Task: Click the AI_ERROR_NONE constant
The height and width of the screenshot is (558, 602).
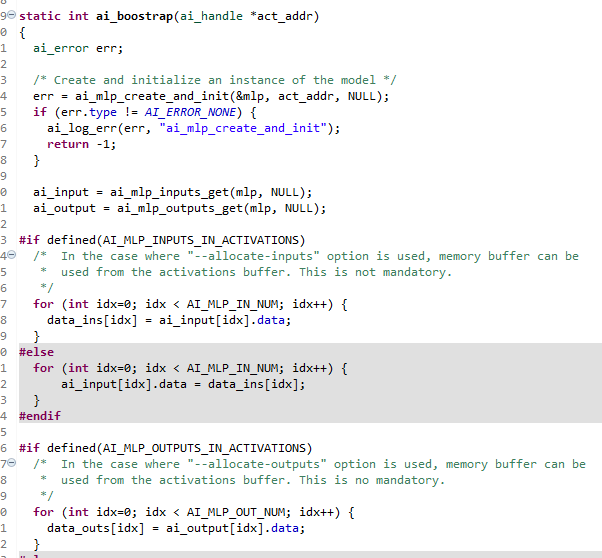Action: click(x=190, y=113)
